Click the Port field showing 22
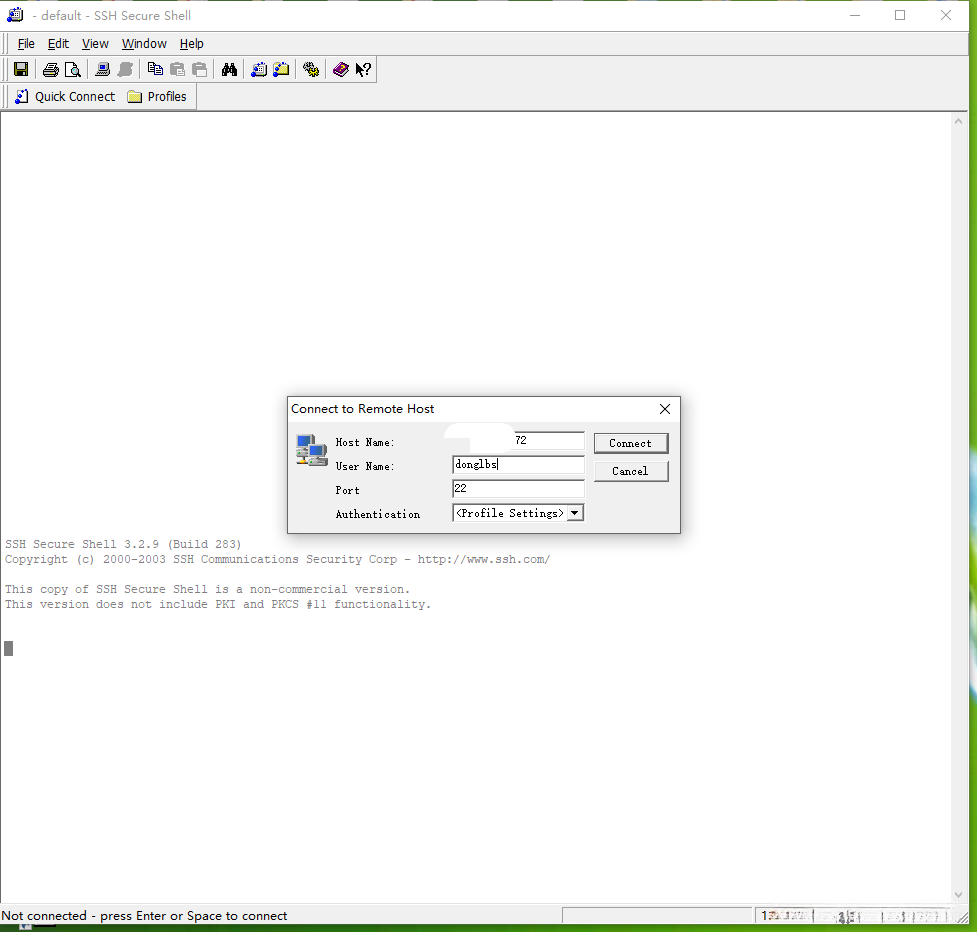977x932 pixels. click(518, 488)
